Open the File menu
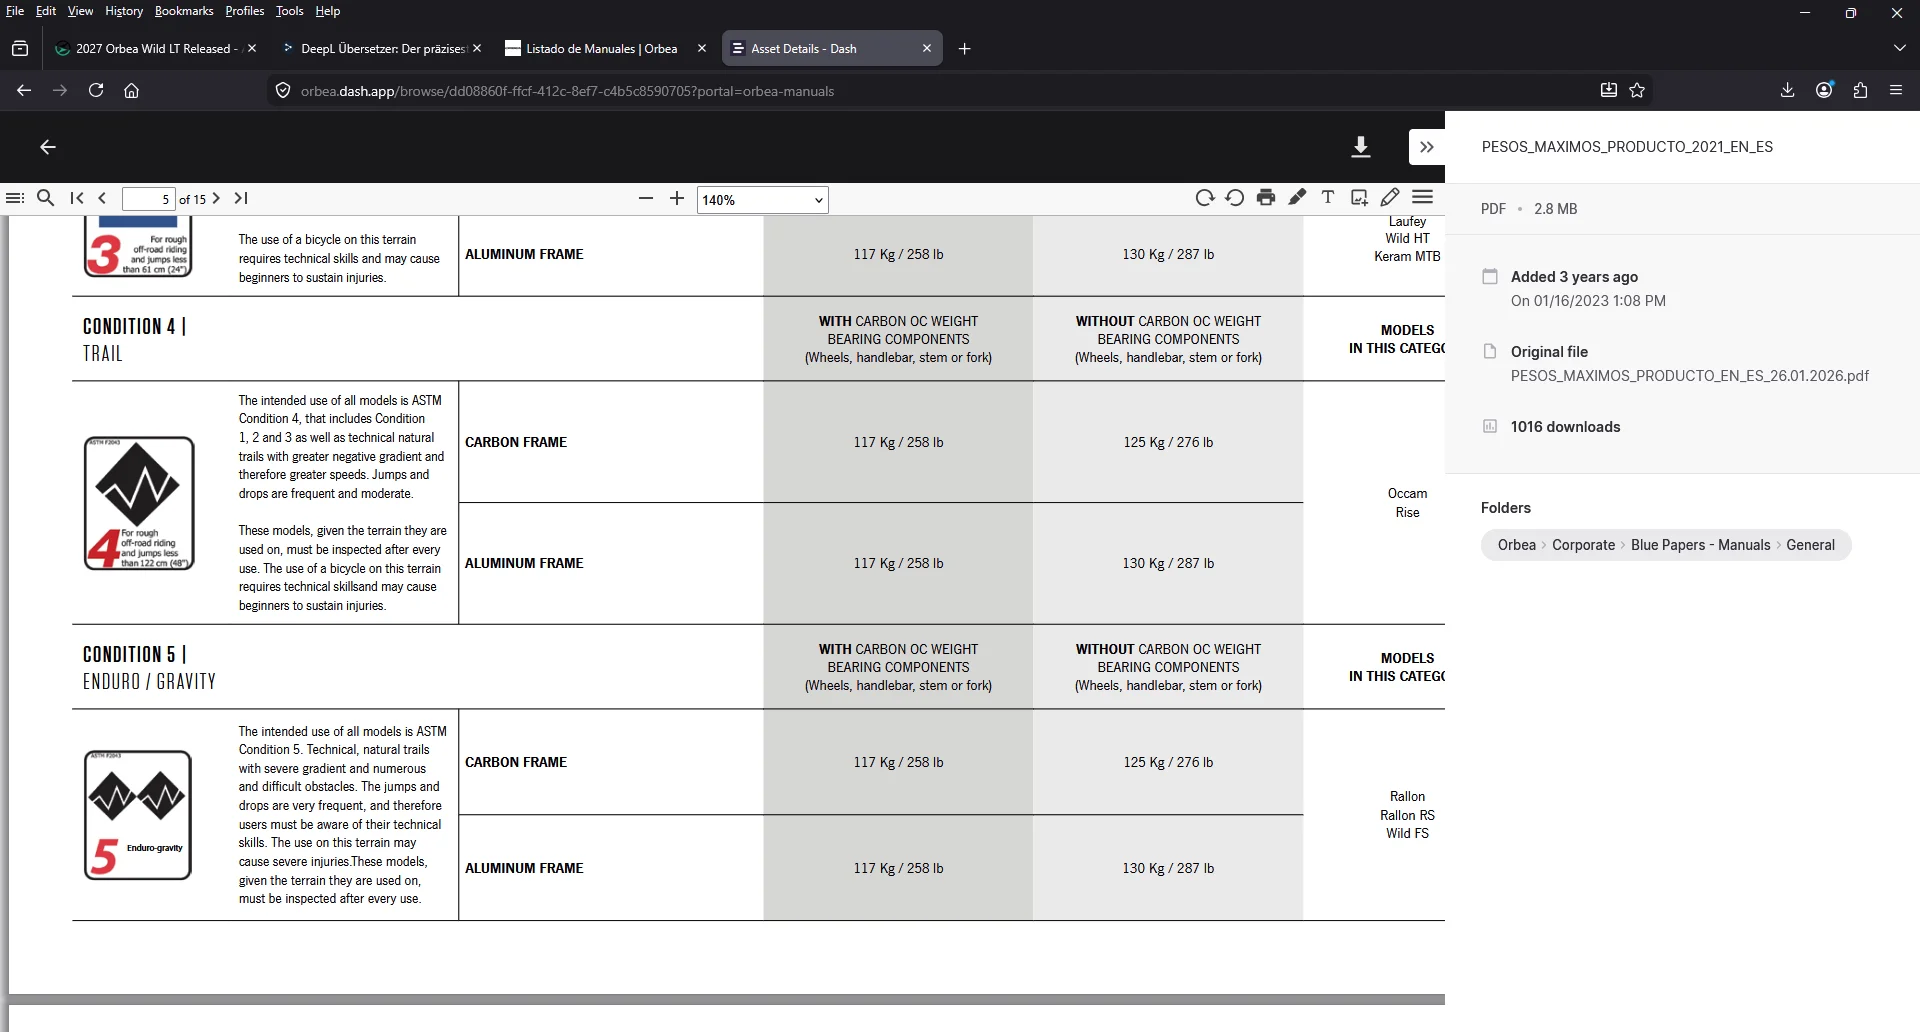Viewport: 1920px width, 1032px height. click(x=15, y=11)
